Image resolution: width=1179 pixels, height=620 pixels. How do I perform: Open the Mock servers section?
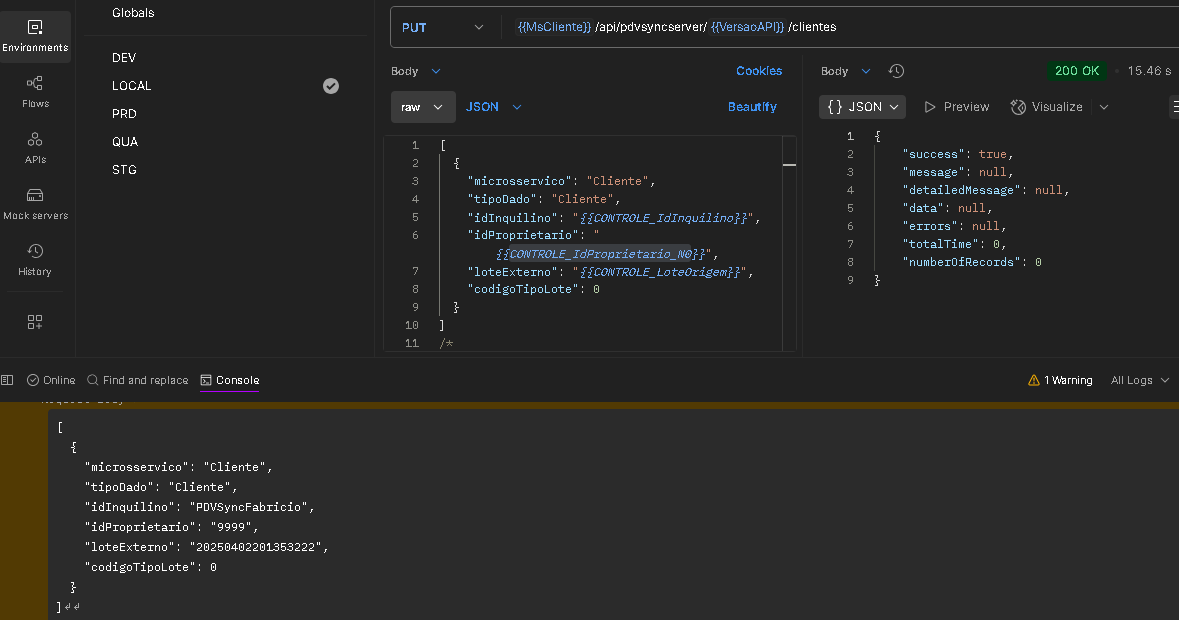tap(35, 204)
